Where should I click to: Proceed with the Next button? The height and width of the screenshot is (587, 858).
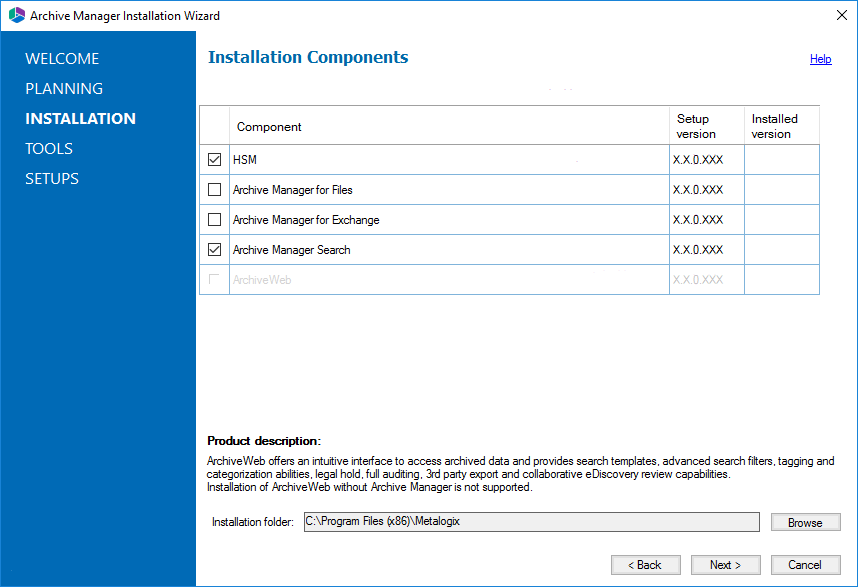725,565
